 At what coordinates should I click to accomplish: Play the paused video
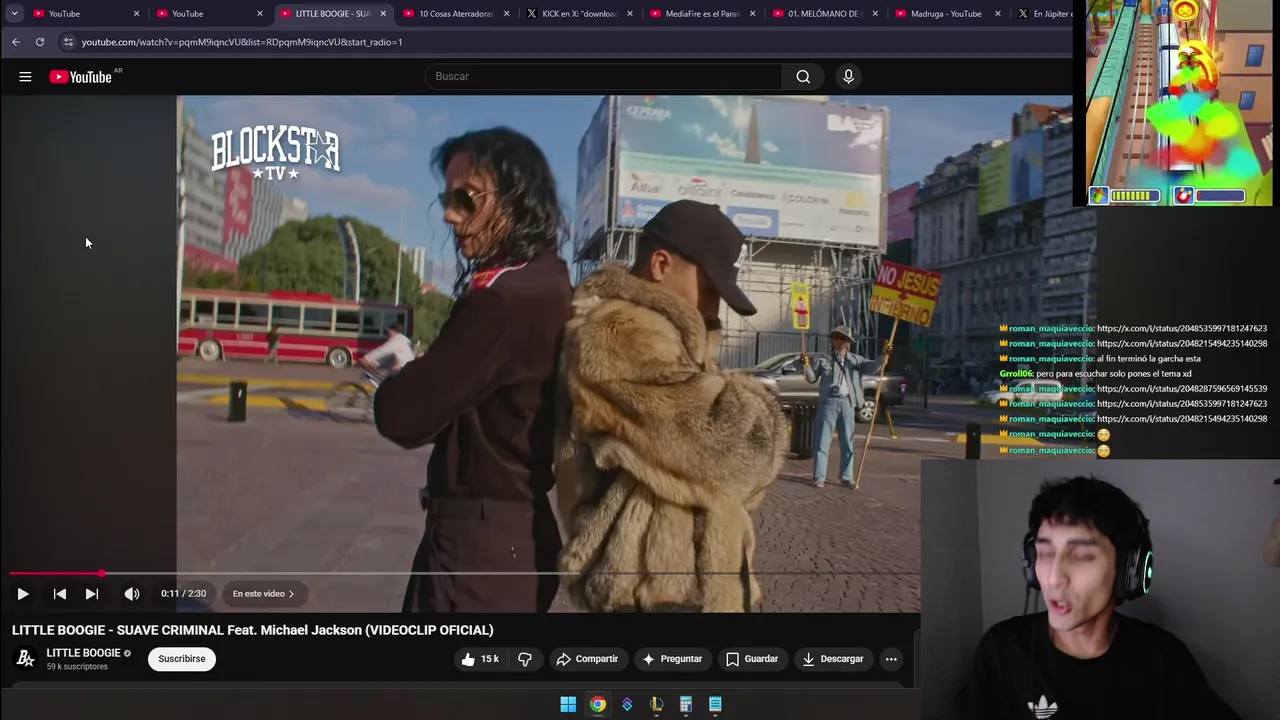(22, 594)
